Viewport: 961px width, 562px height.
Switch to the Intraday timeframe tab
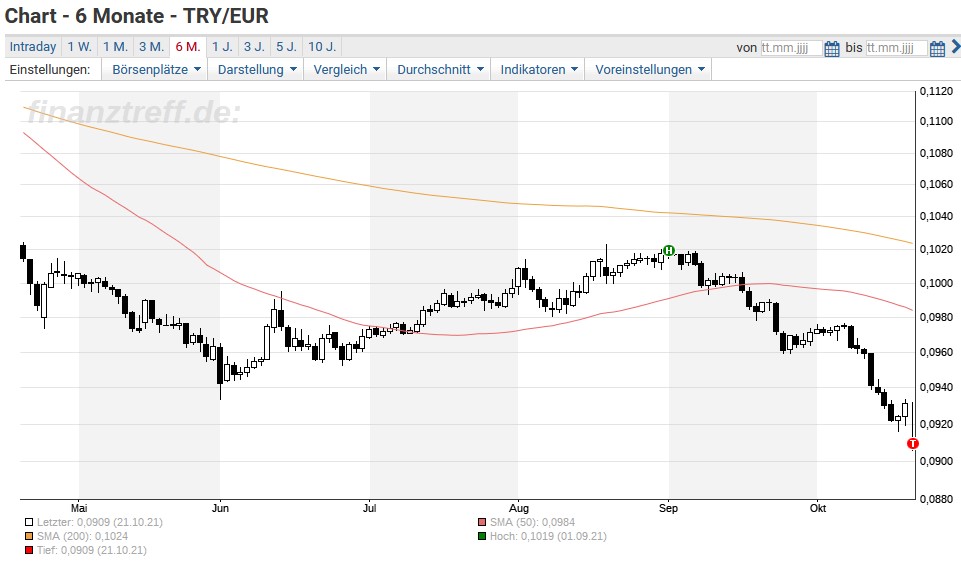(33, 47)
